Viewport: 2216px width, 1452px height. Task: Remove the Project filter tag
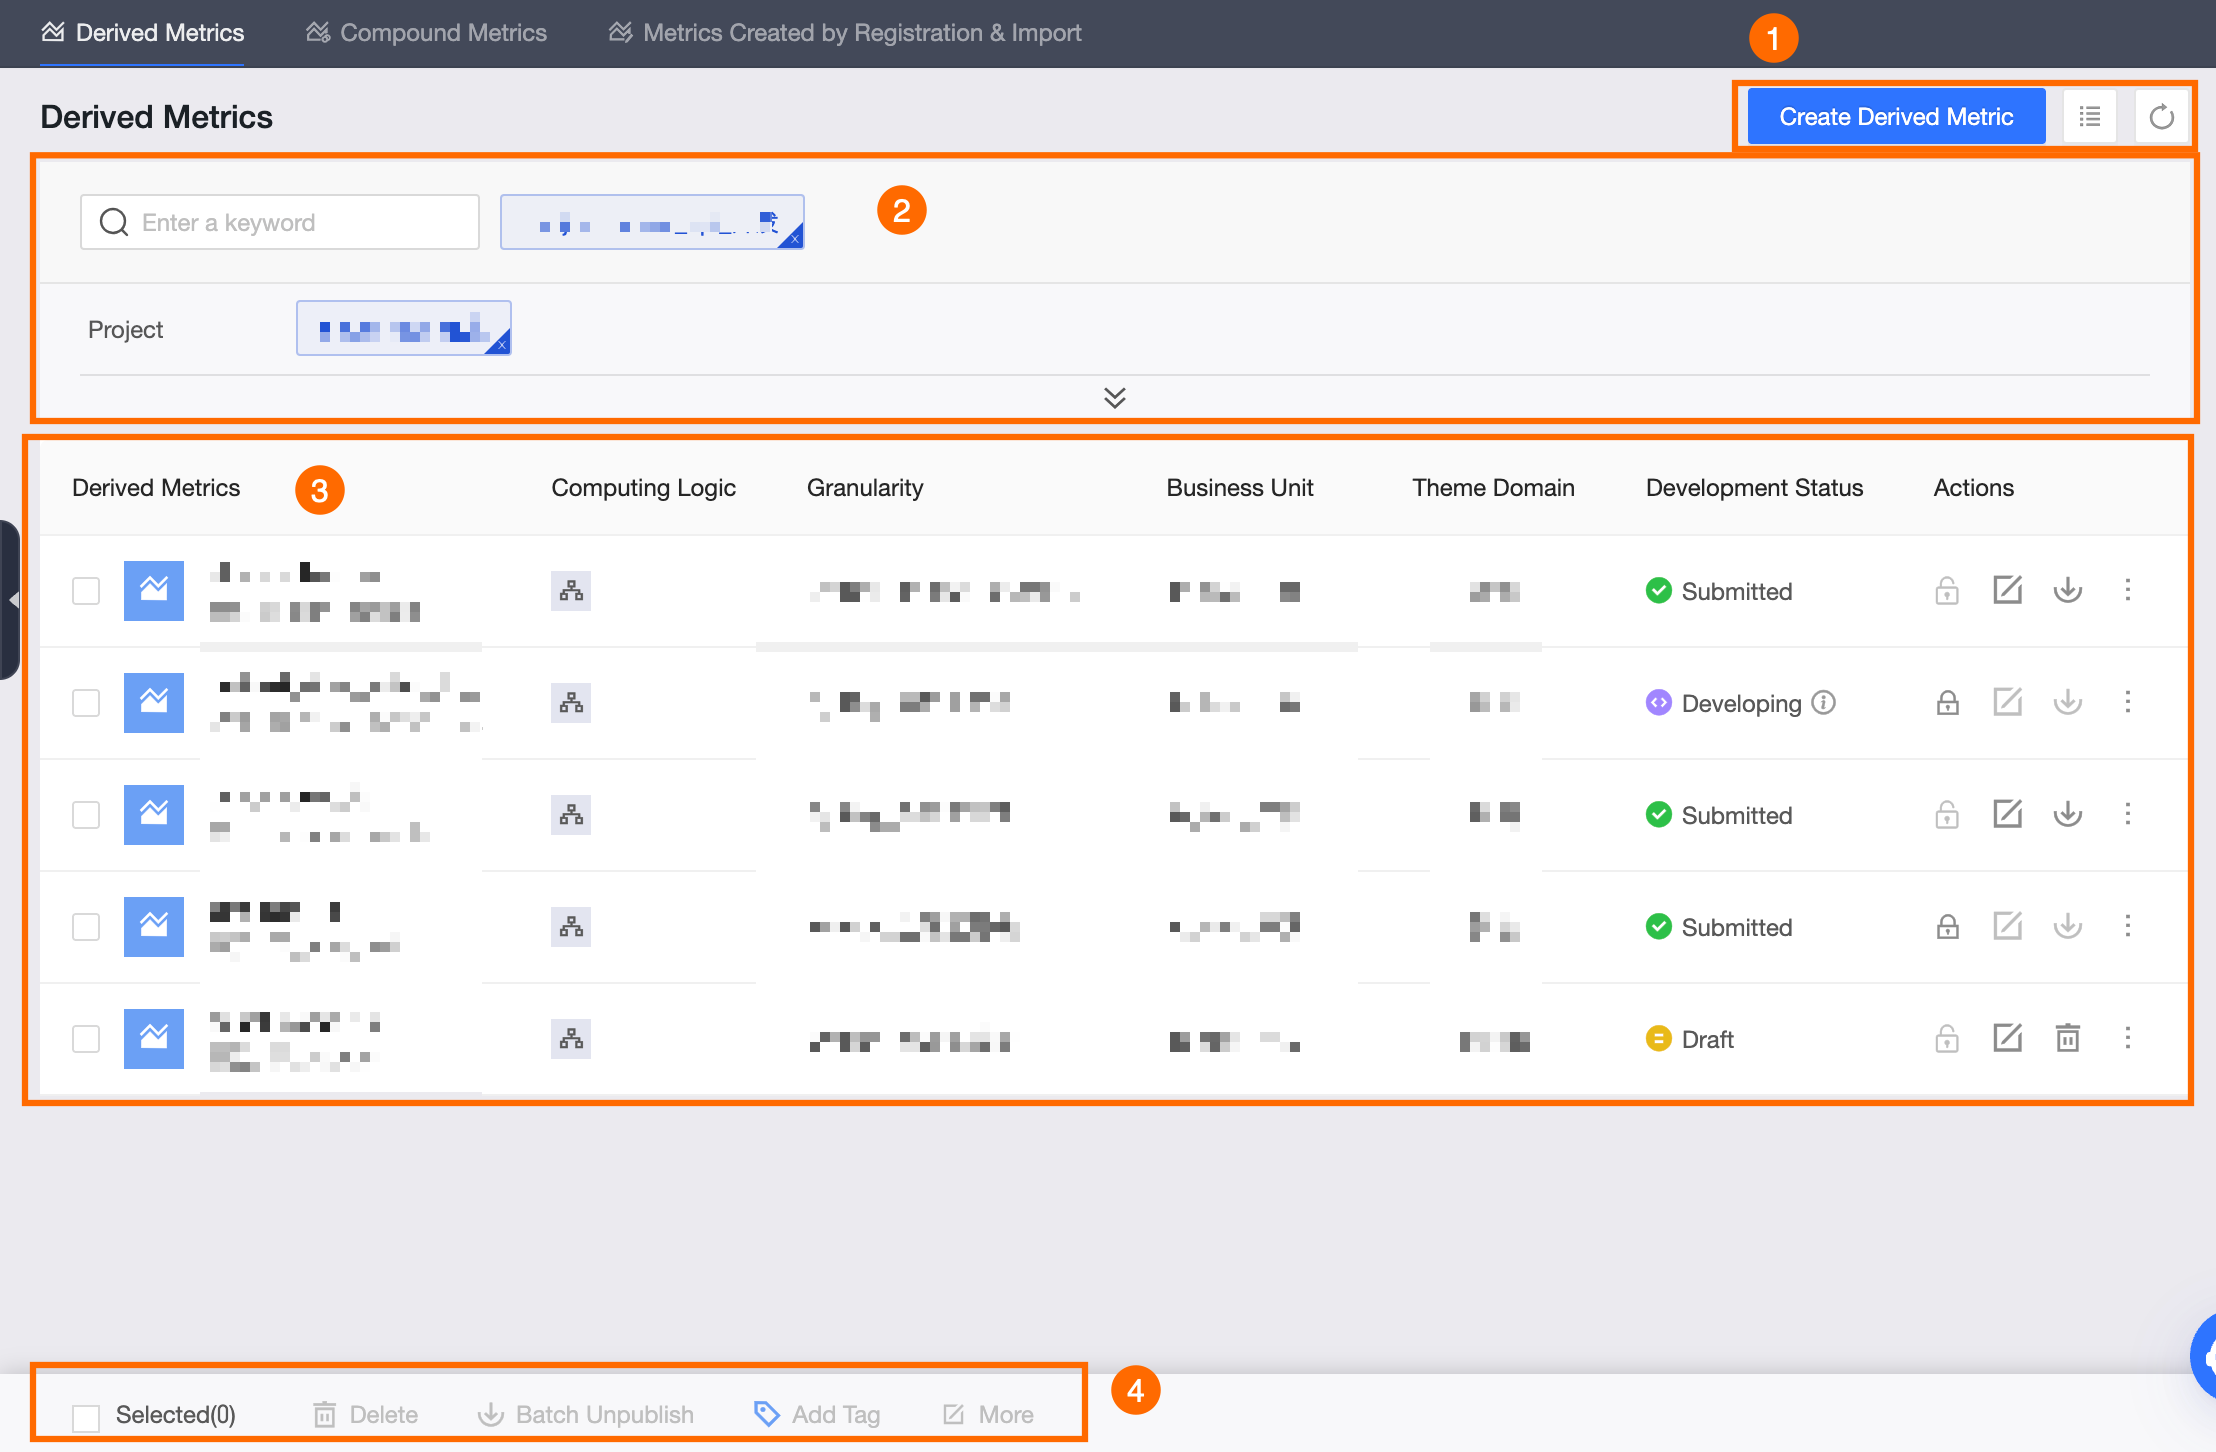pos(502,345)
